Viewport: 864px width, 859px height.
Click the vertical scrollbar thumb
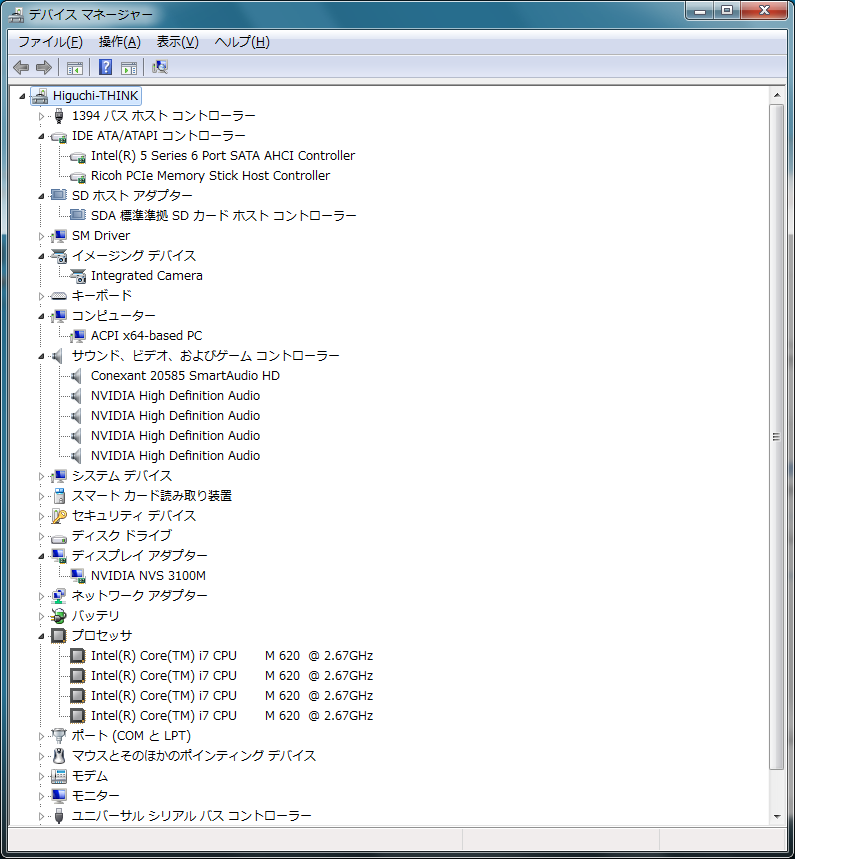[776, 437]
